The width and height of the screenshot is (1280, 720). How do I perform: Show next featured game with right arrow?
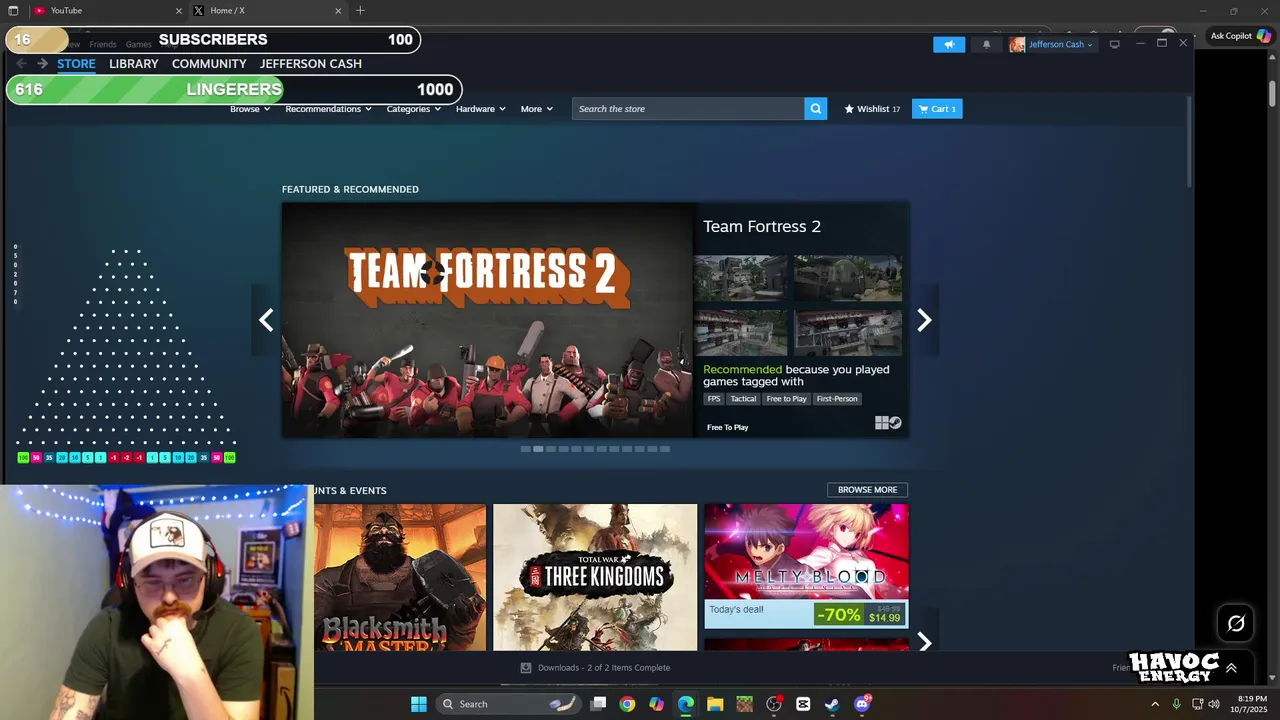(x=924, y=320)
